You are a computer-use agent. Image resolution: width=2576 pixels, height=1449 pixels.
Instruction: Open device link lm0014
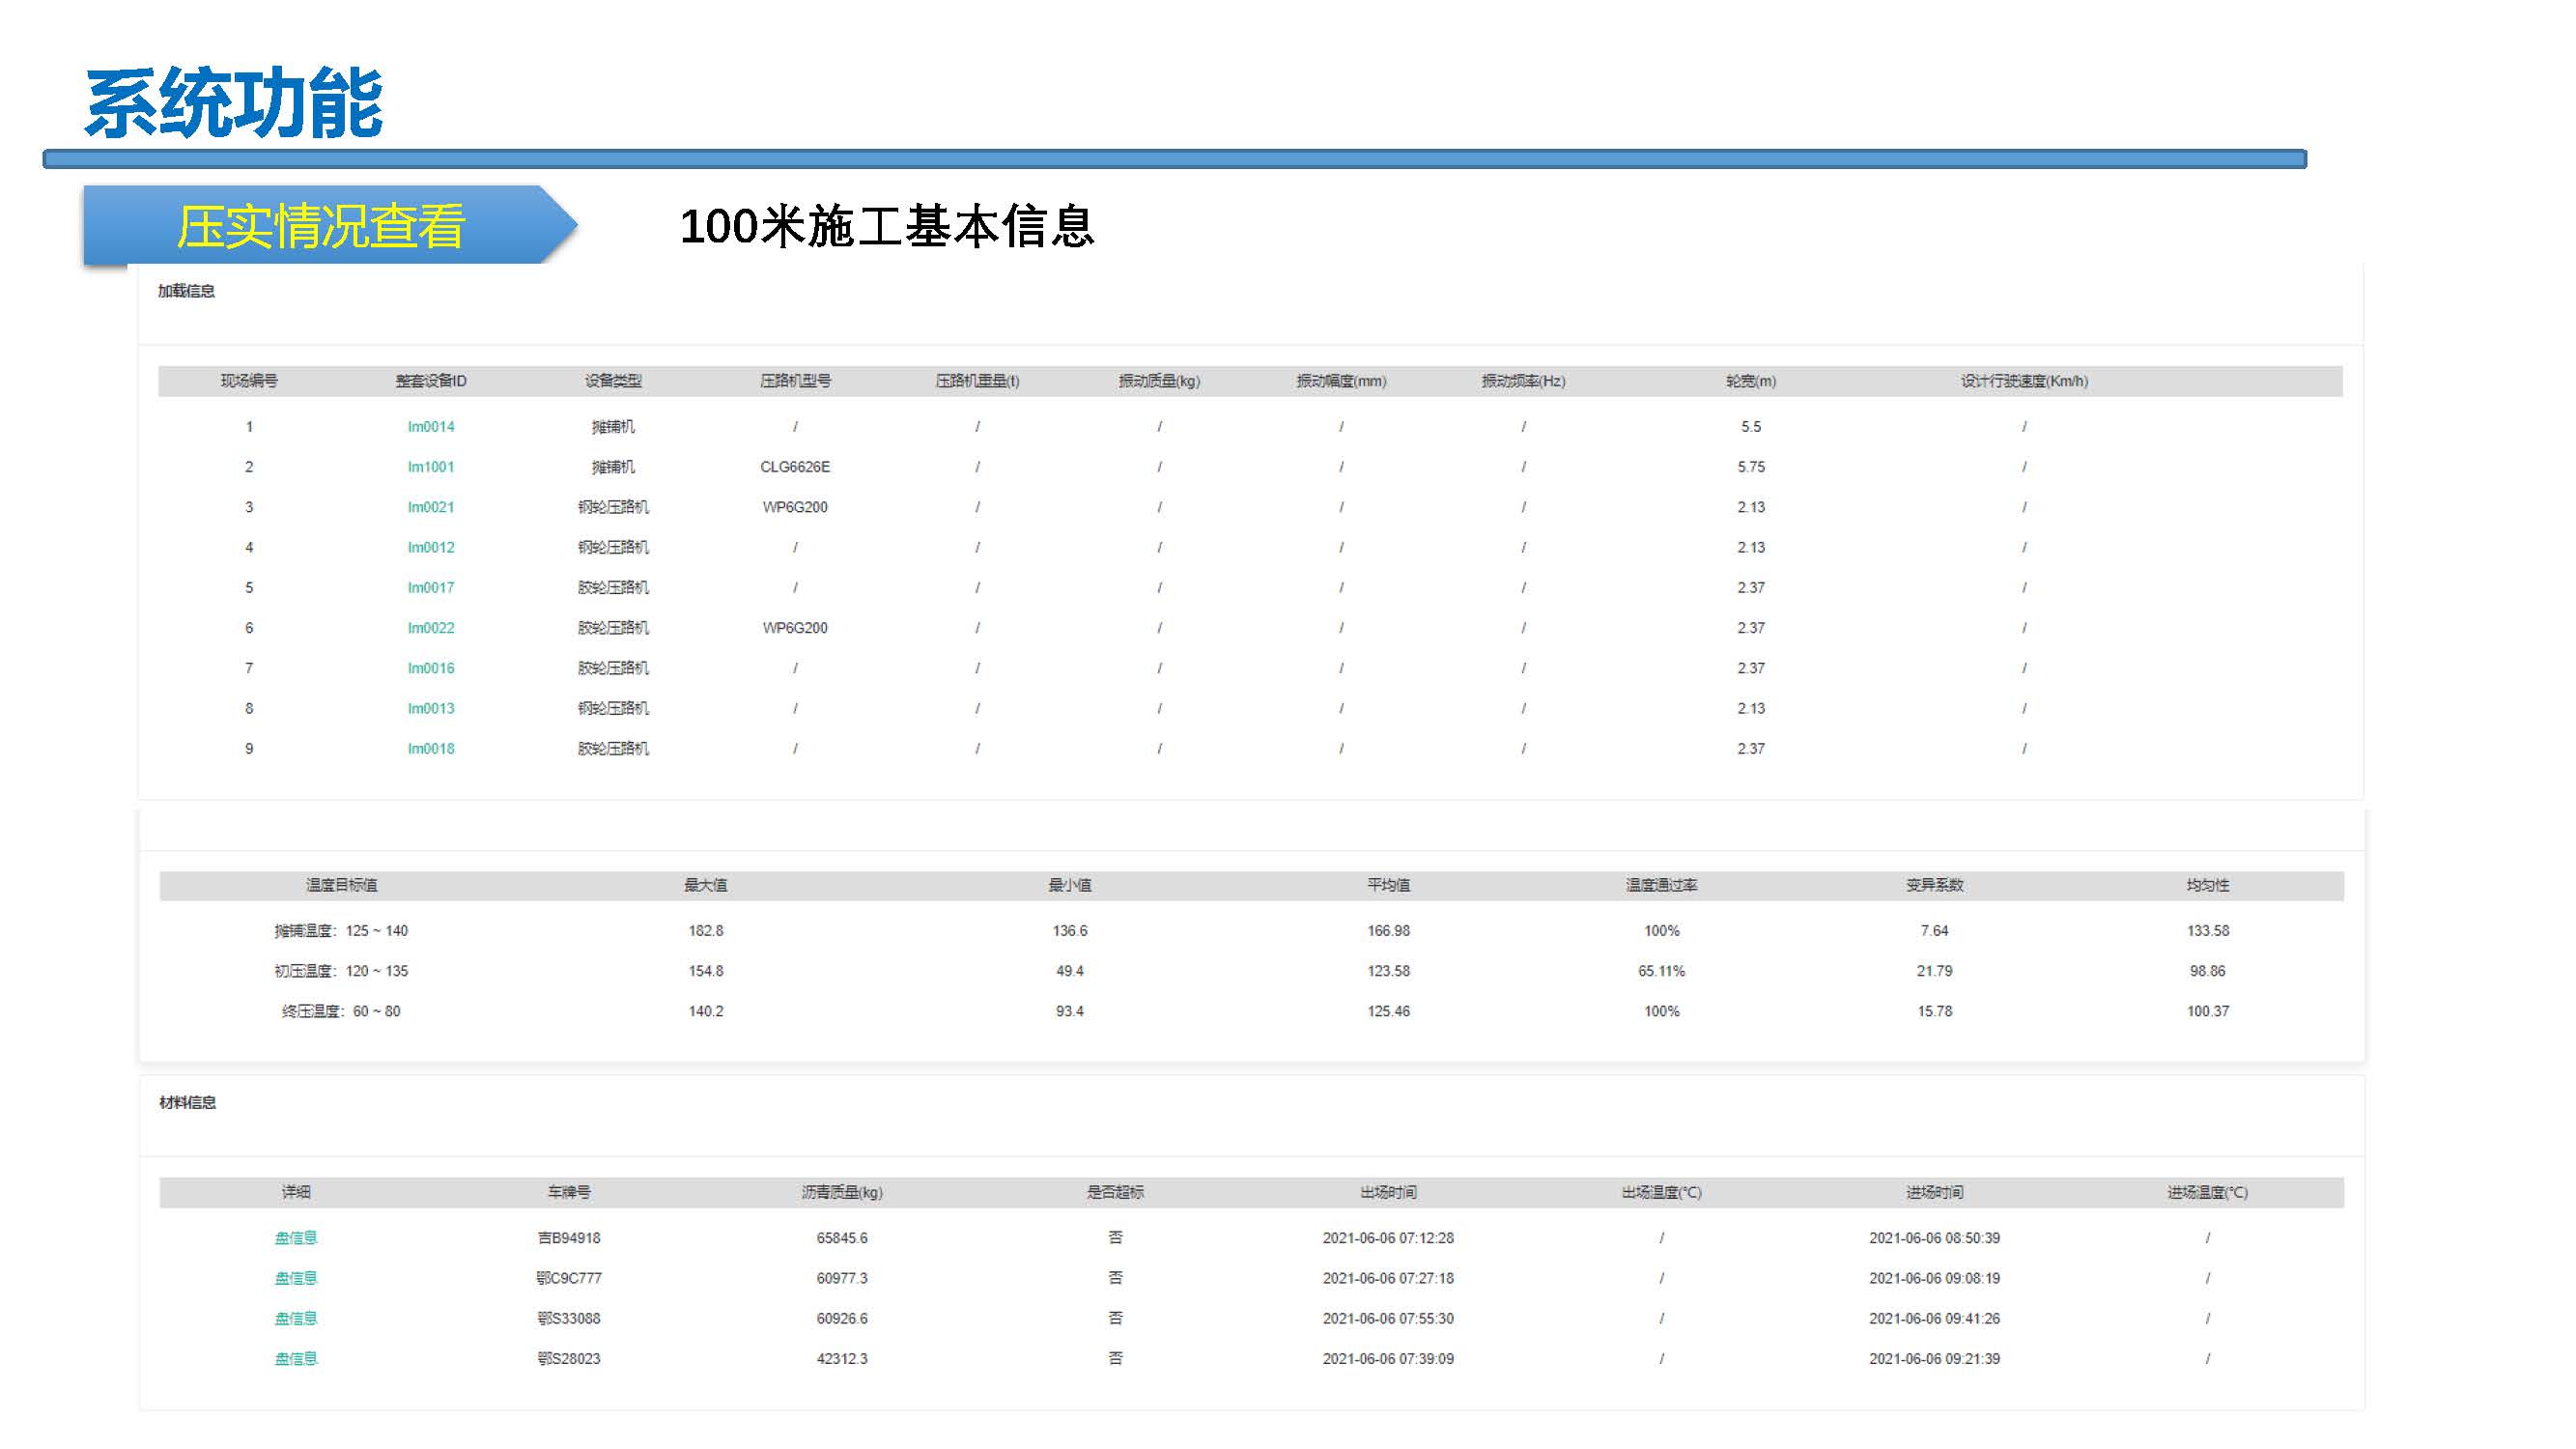(x=431, y=427)
